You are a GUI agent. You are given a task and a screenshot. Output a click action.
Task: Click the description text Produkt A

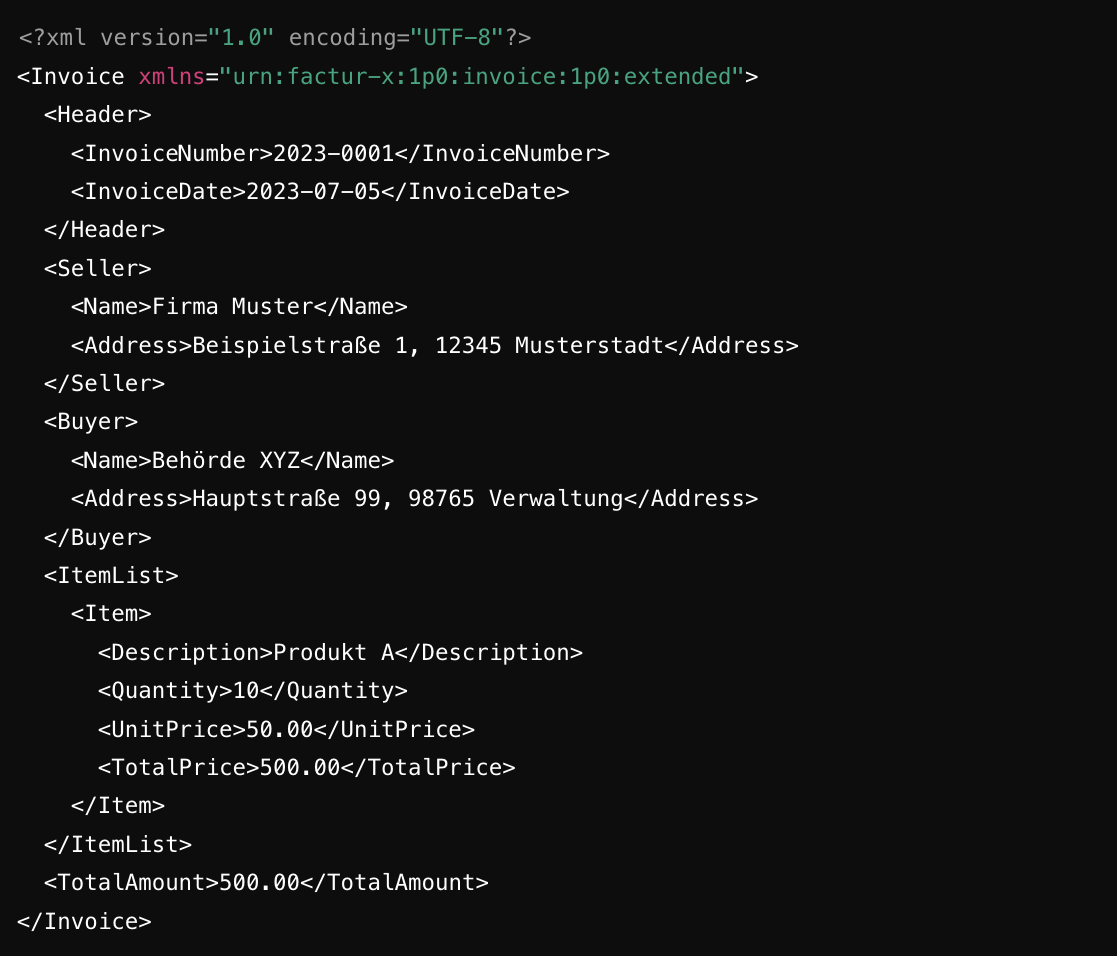pos(333,652)
